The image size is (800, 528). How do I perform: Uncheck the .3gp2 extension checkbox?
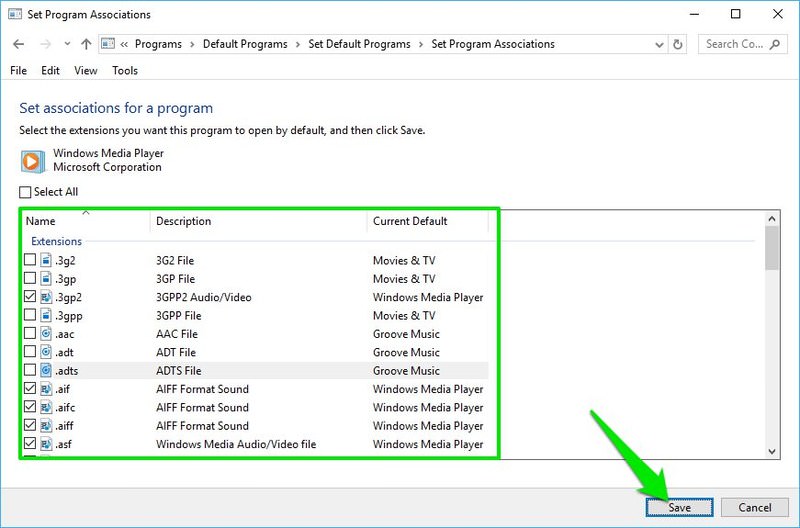point(30,296)
